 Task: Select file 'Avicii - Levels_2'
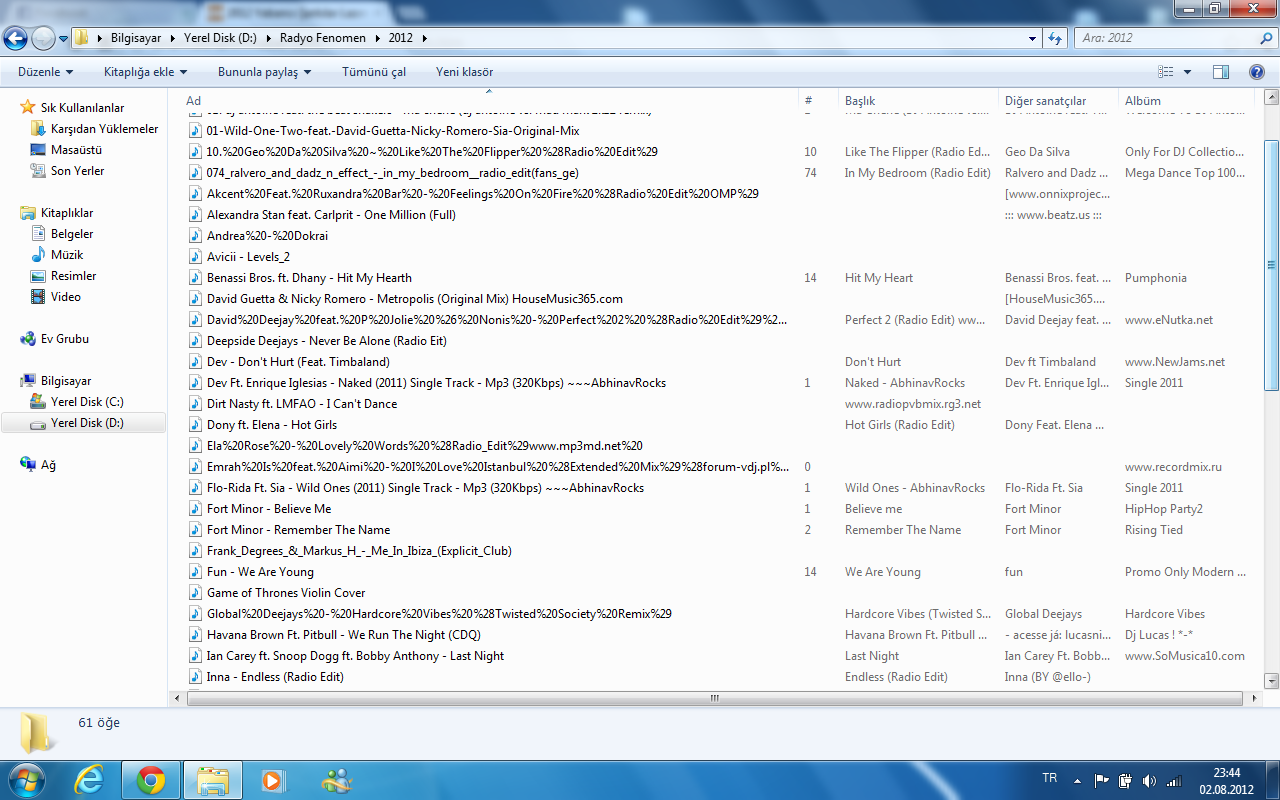(248, 257)
